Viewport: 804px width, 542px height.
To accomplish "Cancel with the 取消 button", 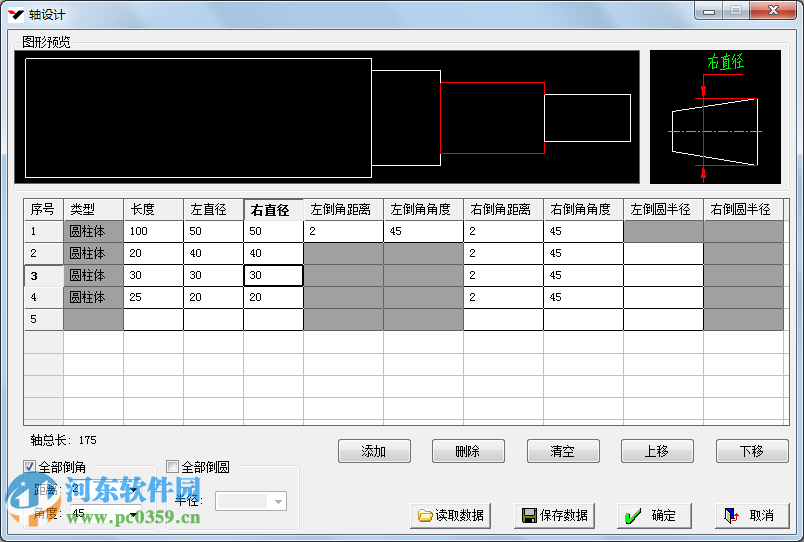I will point(752,515).
